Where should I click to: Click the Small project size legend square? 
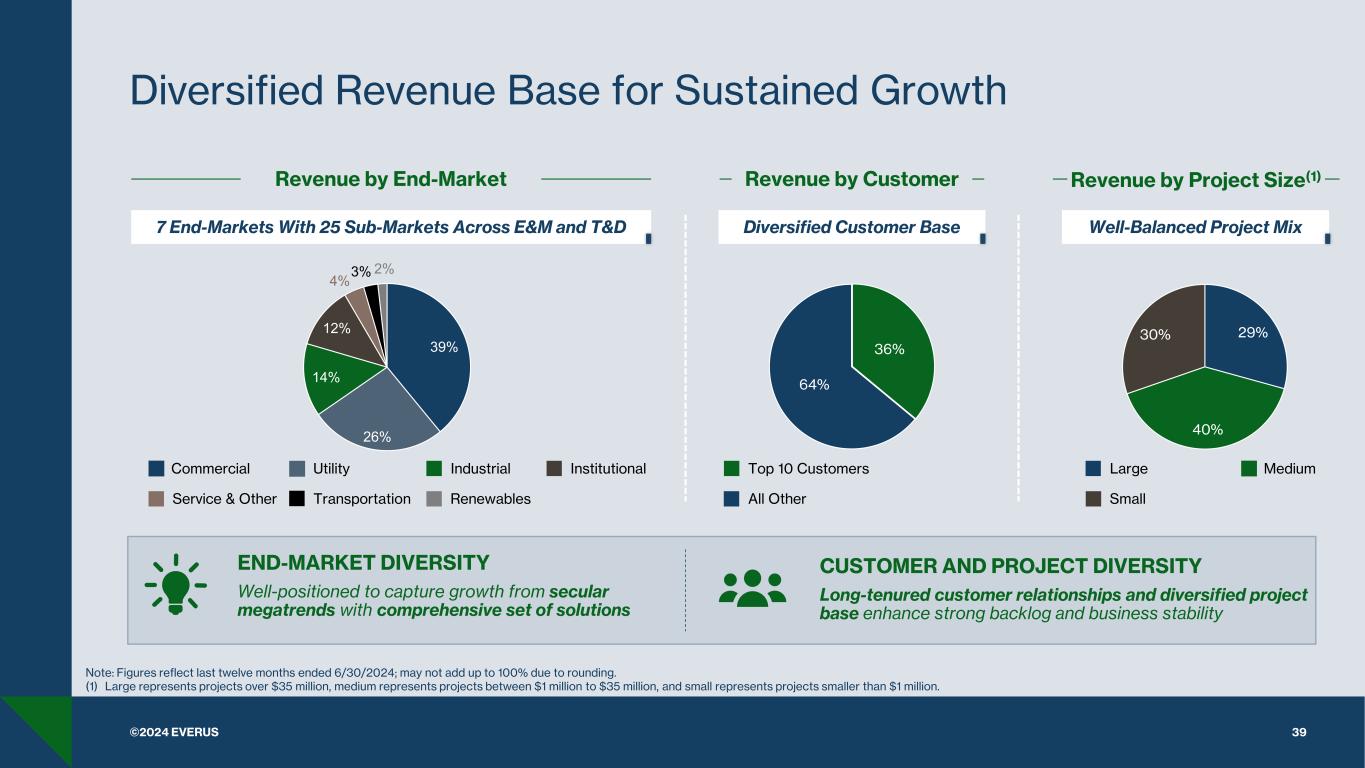1093,499
